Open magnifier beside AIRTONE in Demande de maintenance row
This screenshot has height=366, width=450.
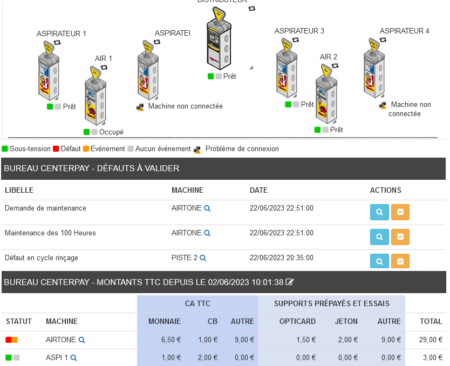207,209
